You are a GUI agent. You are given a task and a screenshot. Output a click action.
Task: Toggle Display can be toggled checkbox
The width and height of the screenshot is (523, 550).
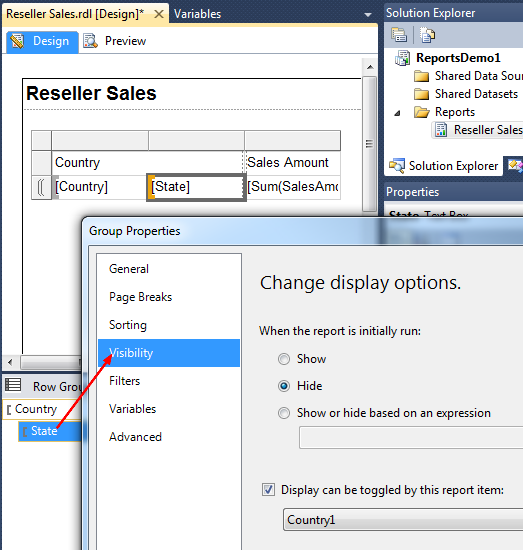tap(268, 490)
